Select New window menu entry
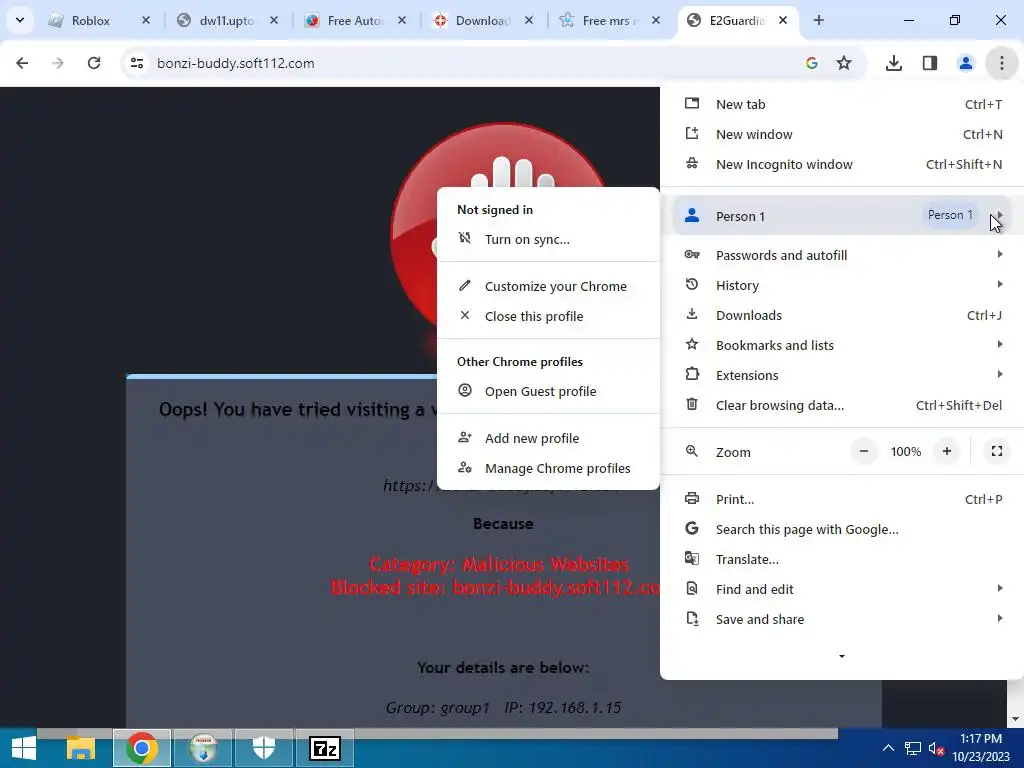 [x=842, y=135]
